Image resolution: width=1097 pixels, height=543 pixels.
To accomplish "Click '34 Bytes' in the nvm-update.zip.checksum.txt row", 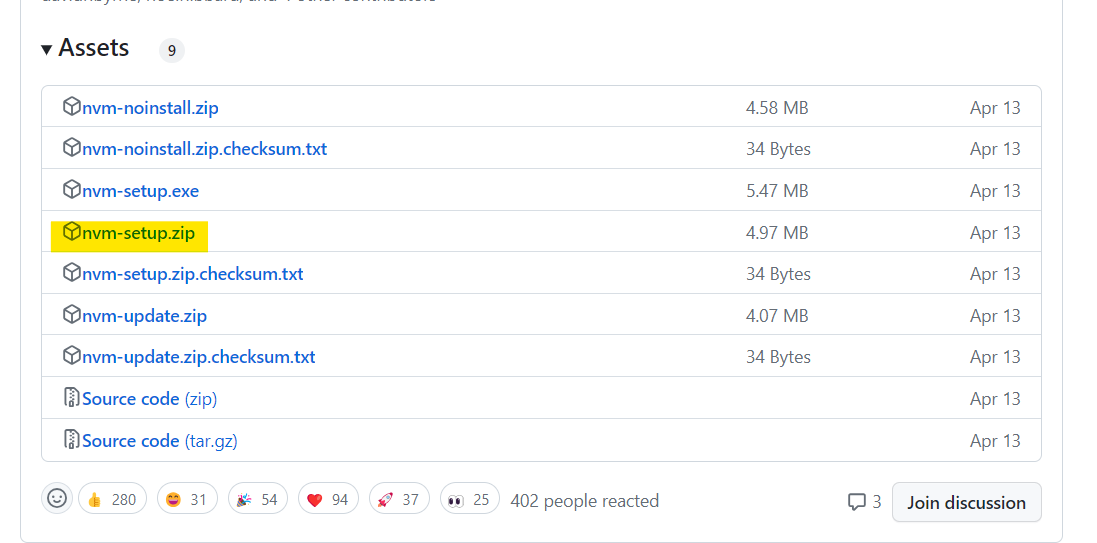I will coord(778,358).
